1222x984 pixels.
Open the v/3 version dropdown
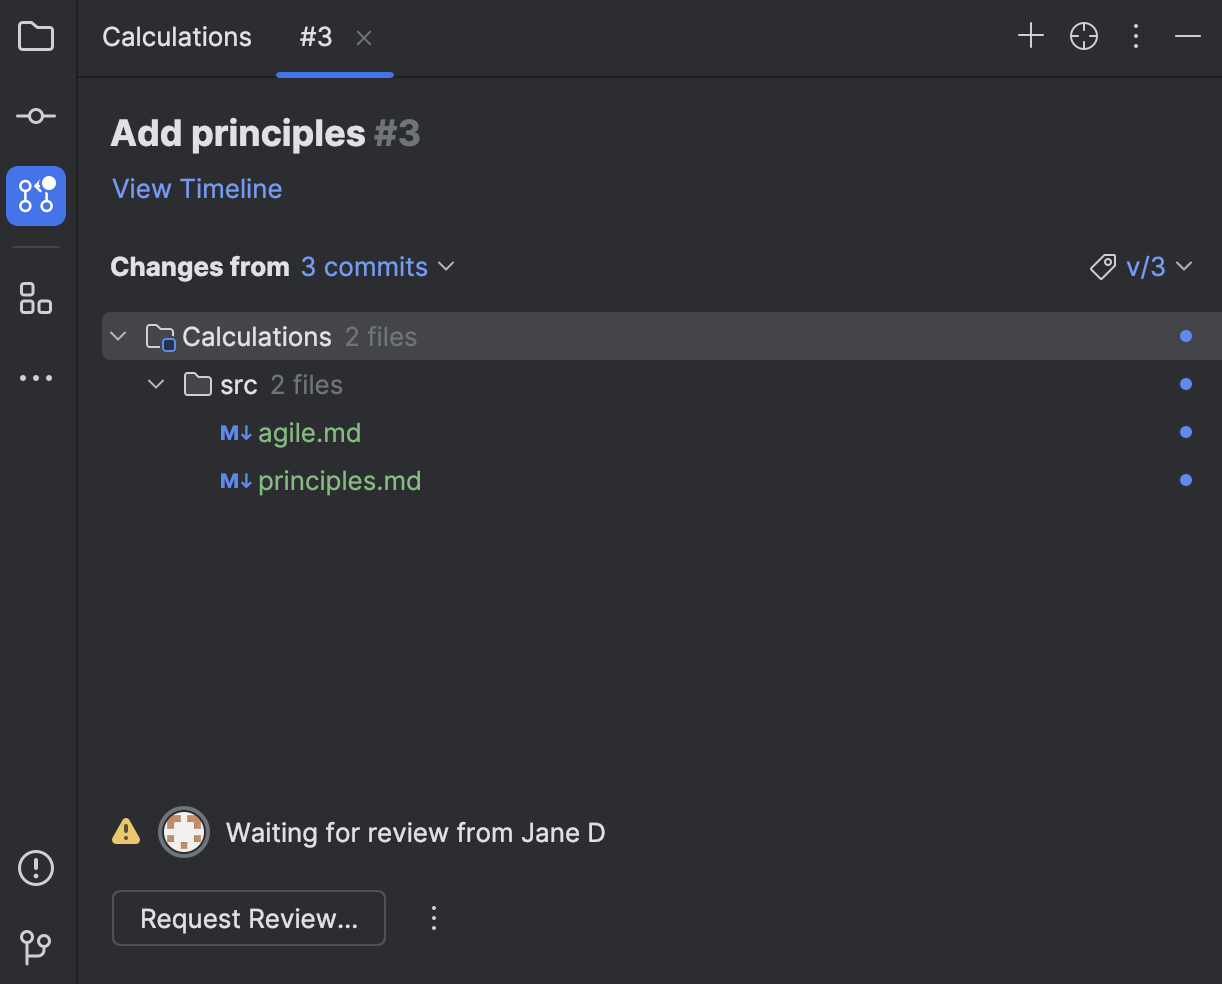point(1143,266)
